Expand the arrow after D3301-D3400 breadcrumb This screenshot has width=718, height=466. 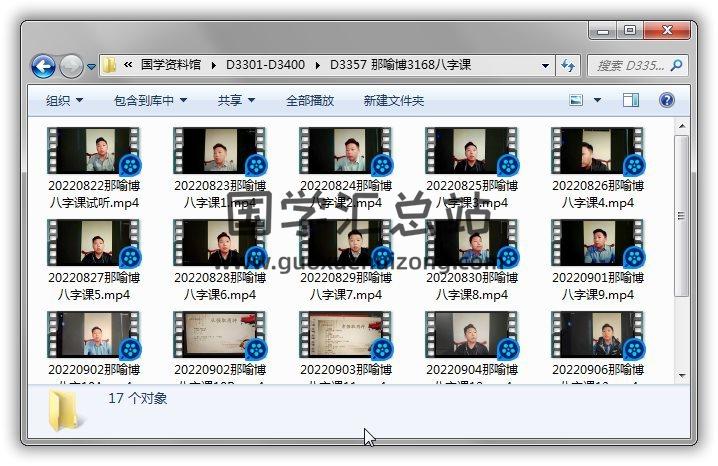(x=317, y=65)
